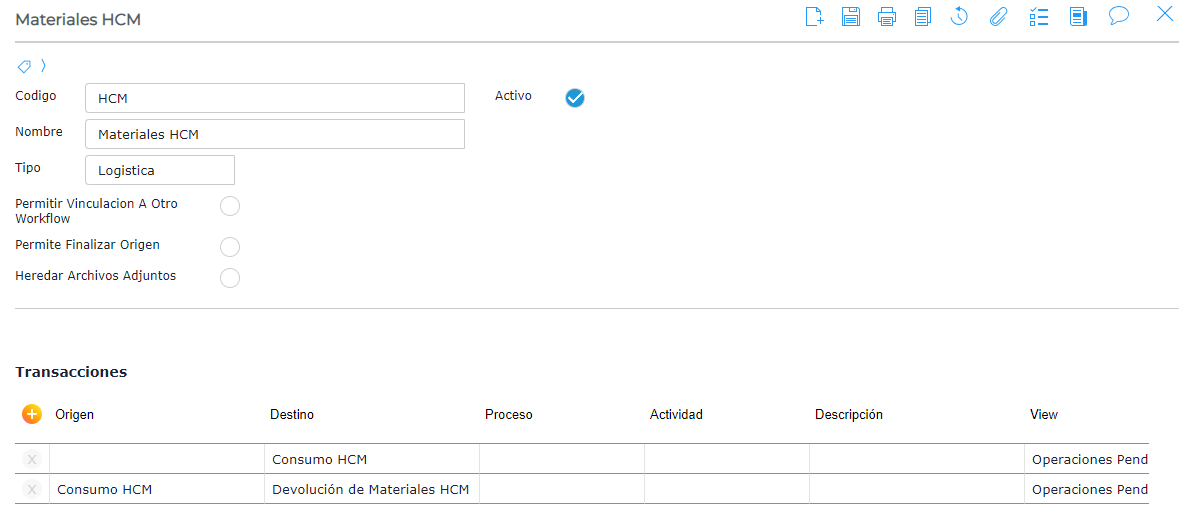Uncheck the Activo checkbox
1179x509 pixels.
click(575, 97)
